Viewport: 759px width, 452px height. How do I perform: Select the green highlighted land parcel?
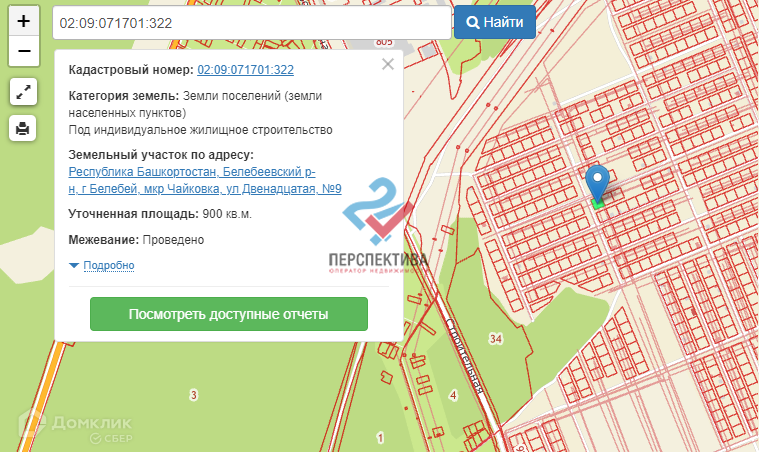[598, 205]
